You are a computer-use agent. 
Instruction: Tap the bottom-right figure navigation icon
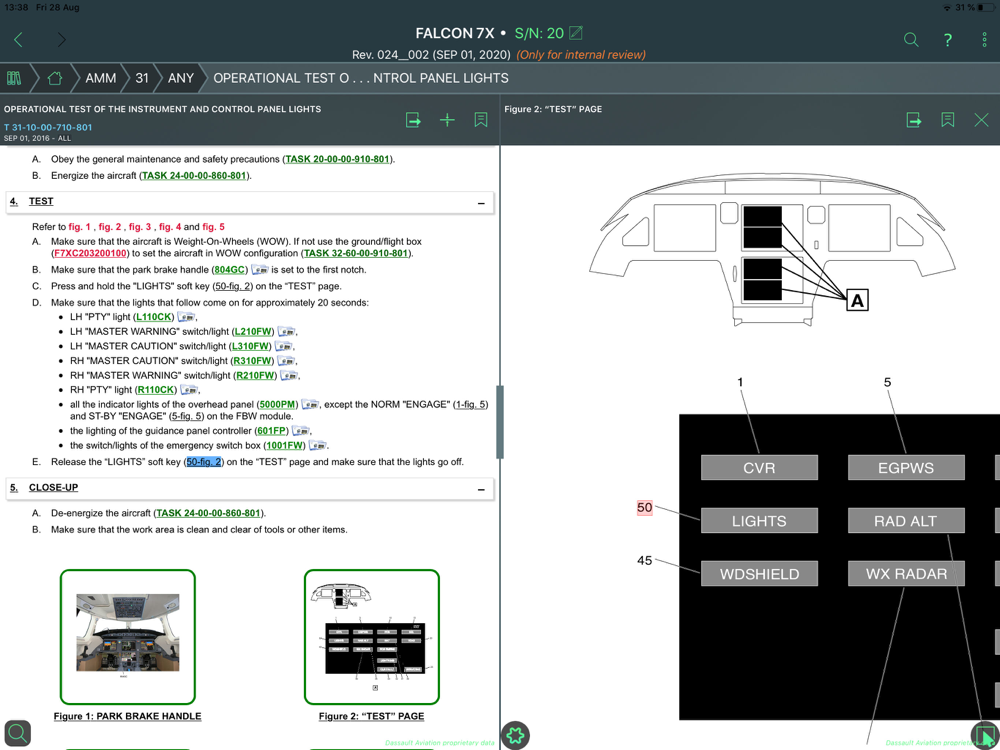pos(985,735)
